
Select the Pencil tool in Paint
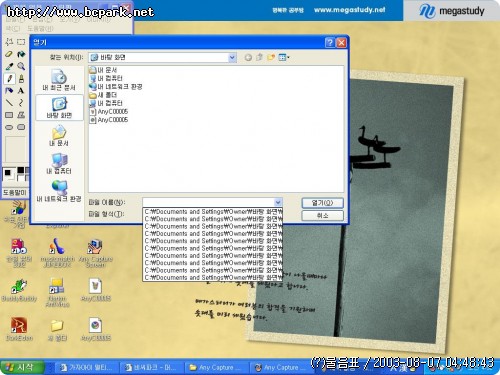pos(9,79)
